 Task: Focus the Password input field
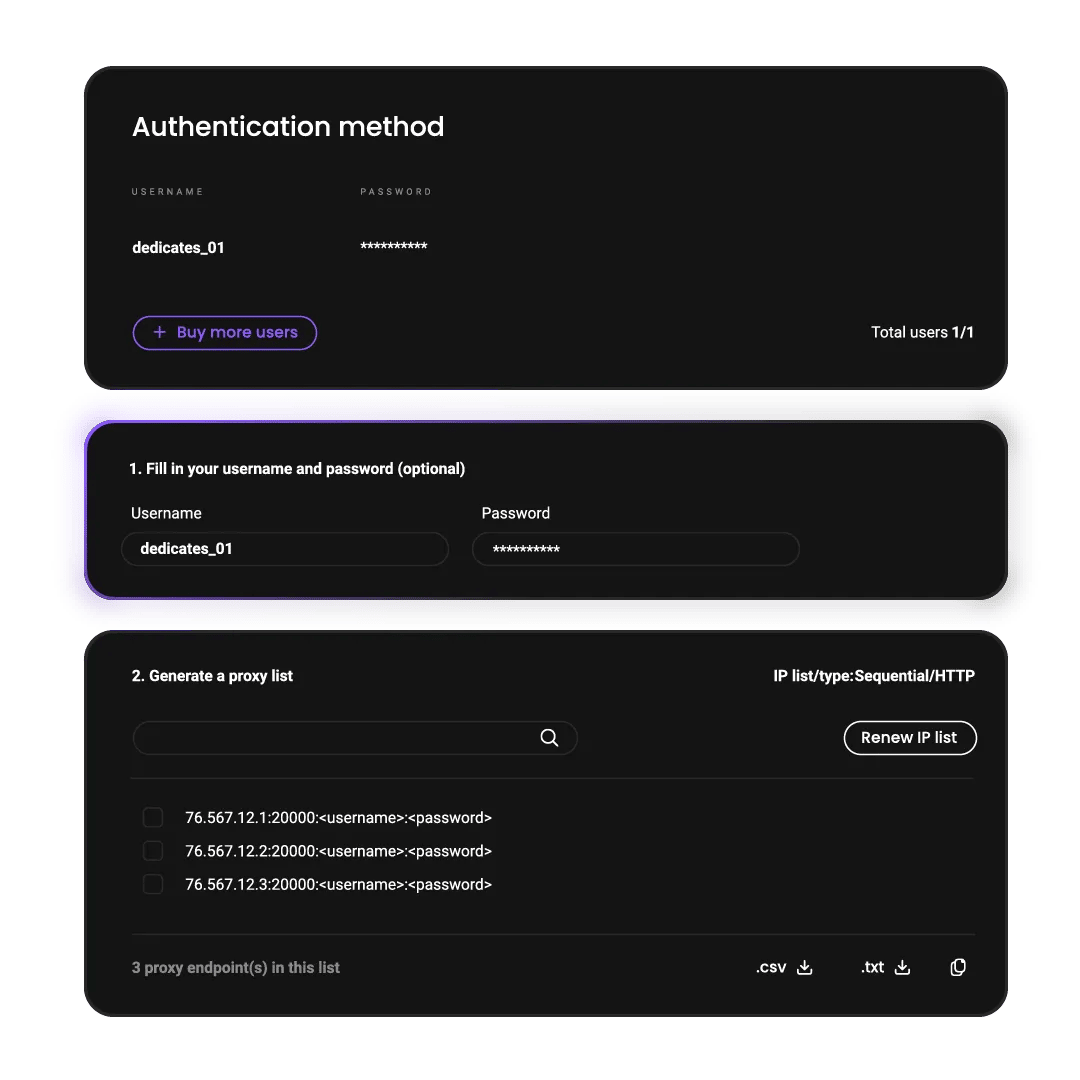pyautogui.click(x=636, y=549)
